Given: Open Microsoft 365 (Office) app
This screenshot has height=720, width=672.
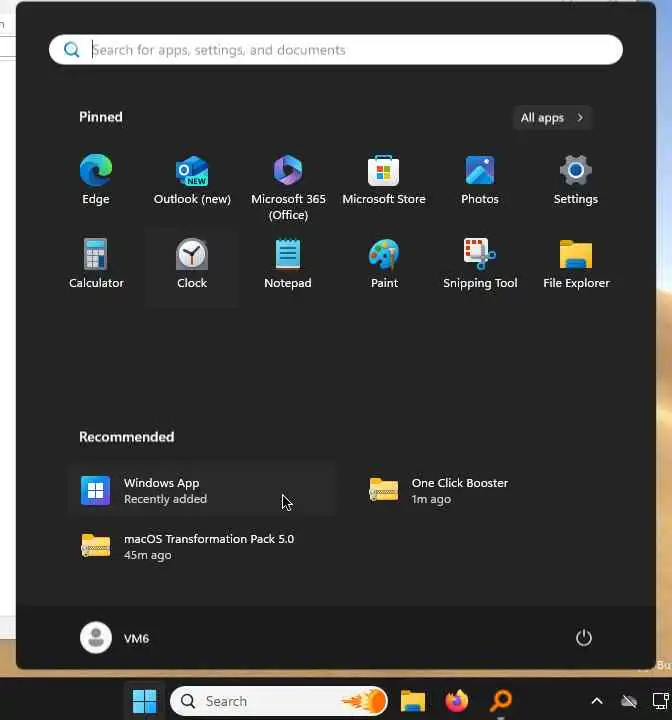Looking at the screenshot, I should click(288, 187).
